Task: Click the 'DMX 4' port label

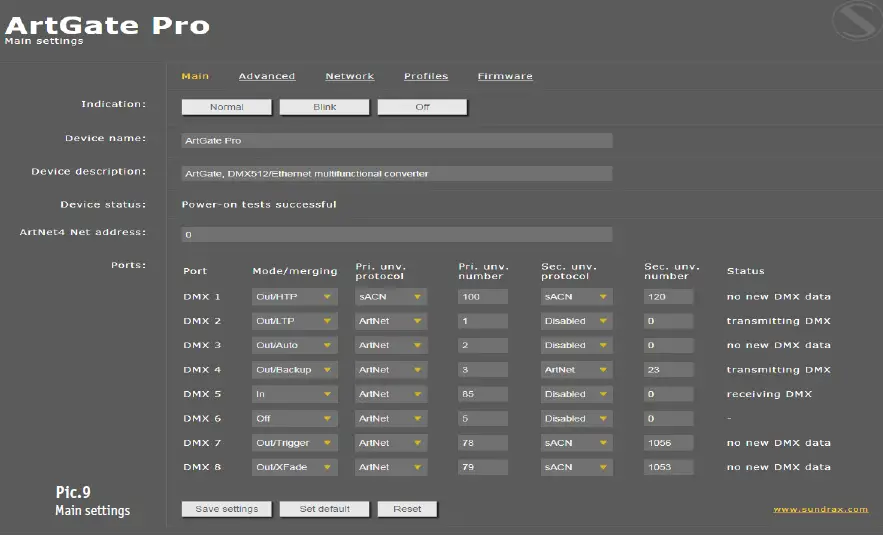Action: tap(202, 370)
